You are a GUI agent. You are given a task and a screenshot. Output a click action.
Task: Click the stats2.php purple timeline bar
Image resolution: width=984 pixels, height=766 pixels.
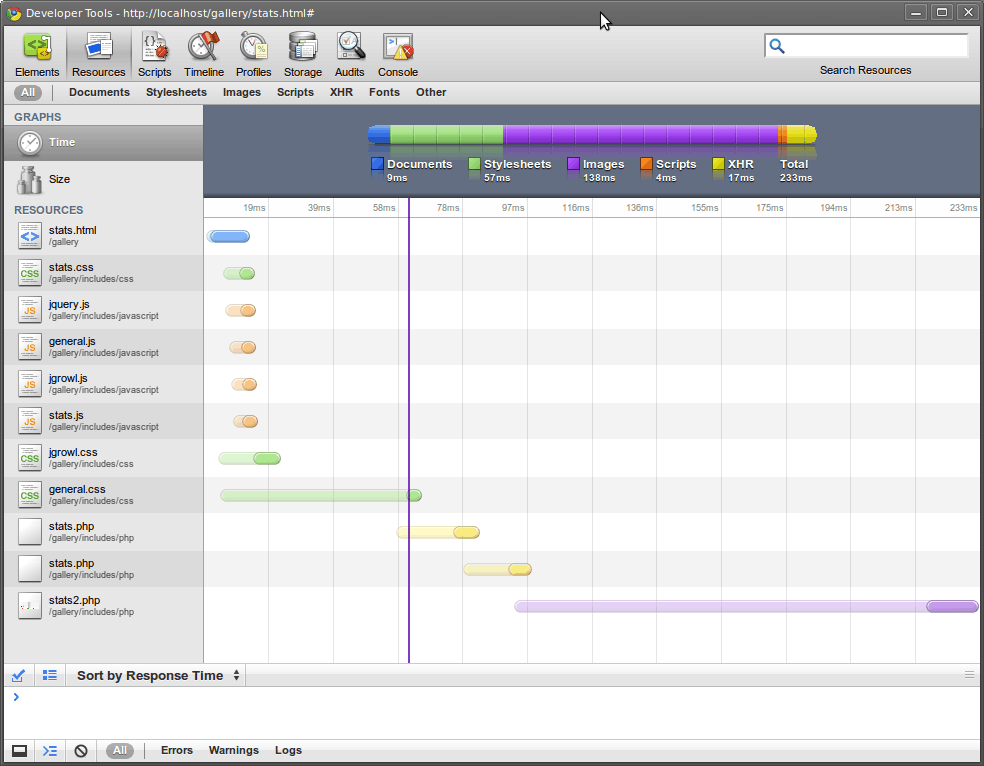click(746, 606)
